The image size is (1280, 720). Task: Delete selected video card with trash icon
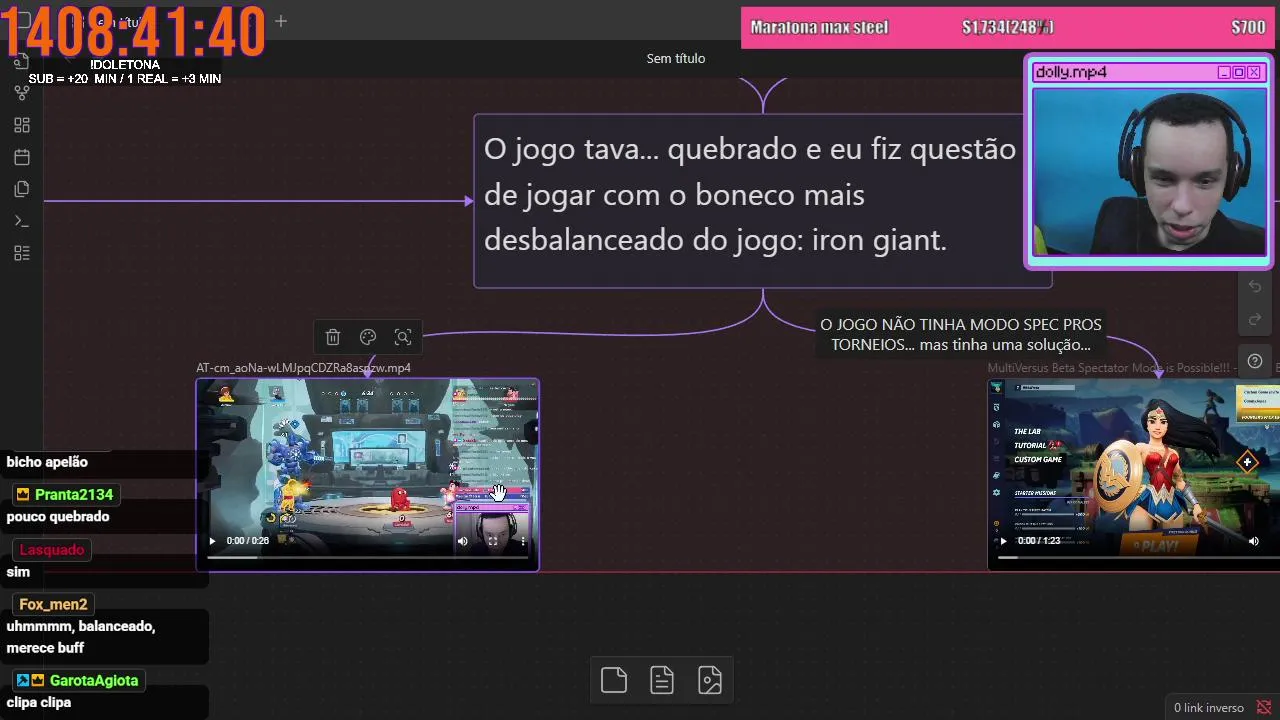click(x=333, y=337)
